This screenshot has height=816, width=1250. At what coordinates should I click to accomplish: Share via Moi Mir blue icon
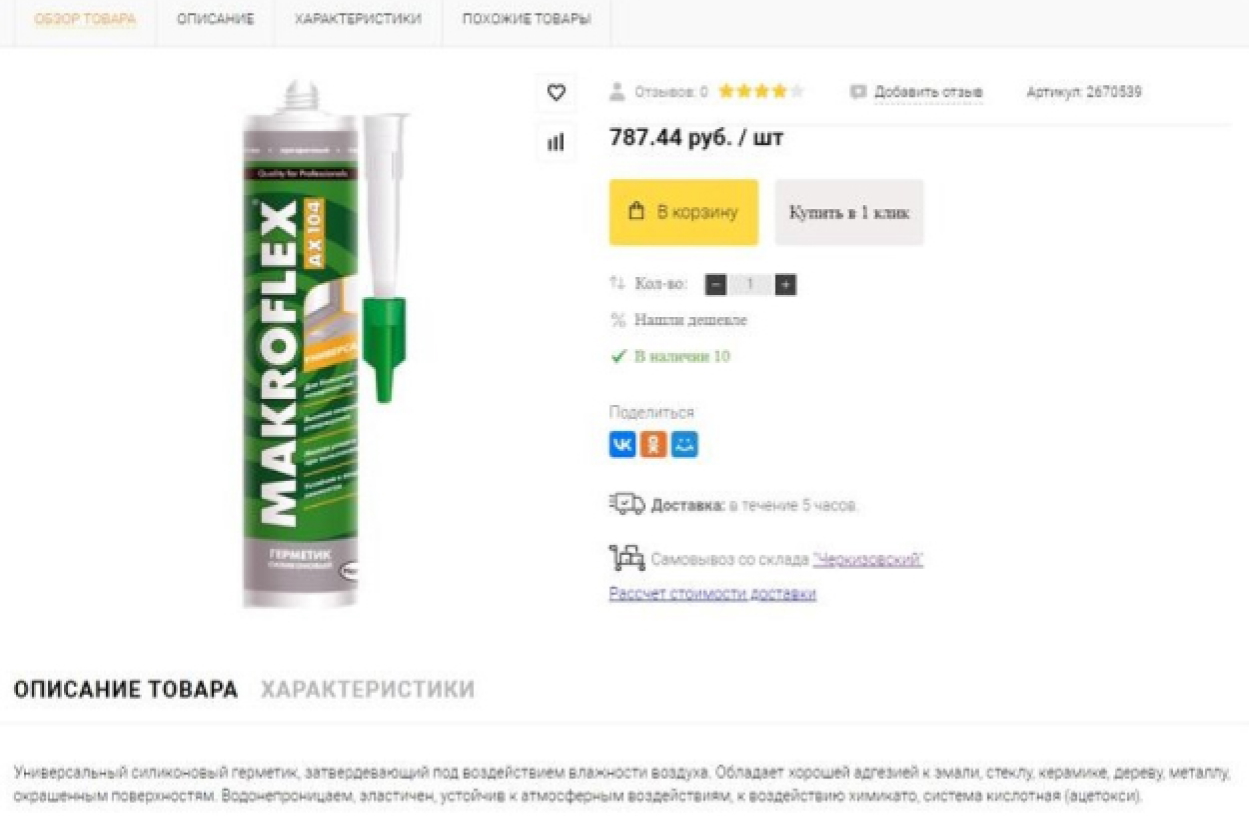coord(684,445)
